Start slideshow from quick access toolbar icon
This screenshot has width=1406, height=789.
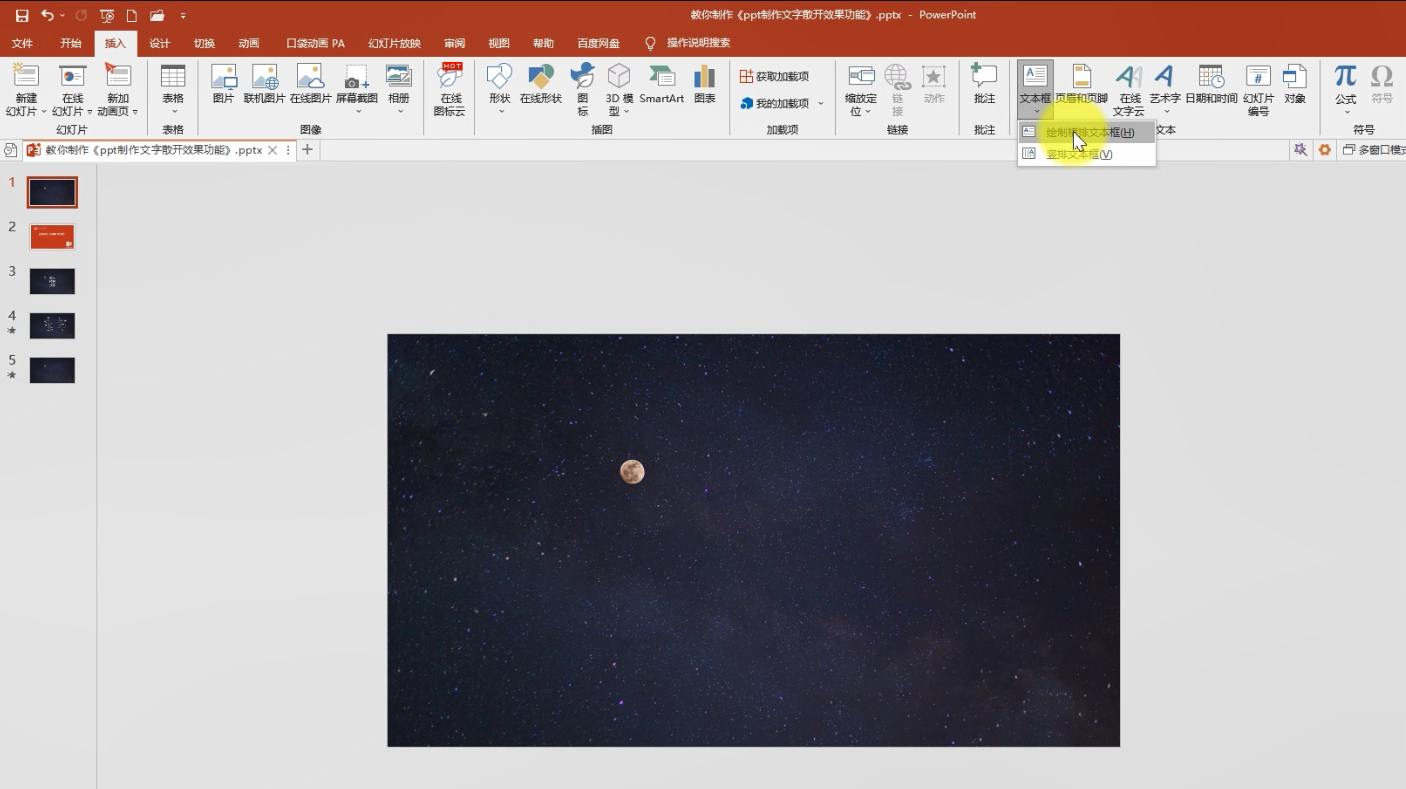point(107,16)
